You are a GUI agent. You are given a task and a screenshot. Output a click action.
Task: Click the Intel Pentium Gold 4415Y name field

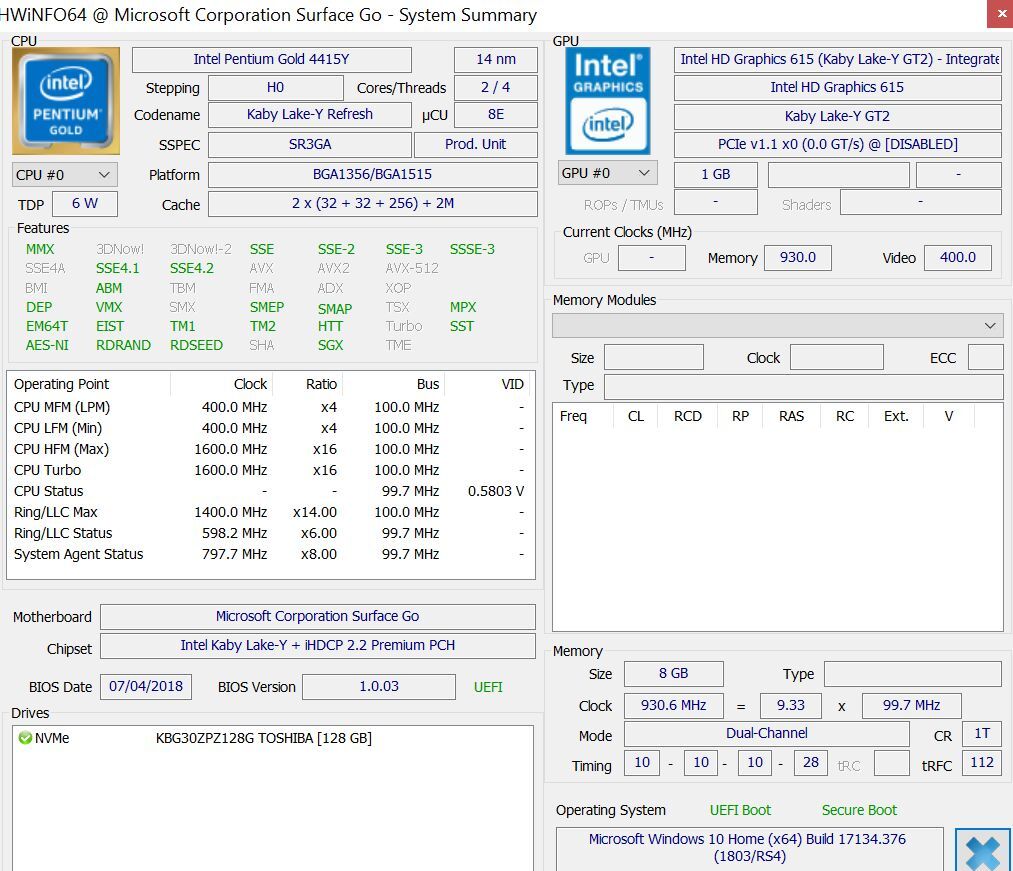[x=271, y=60]
